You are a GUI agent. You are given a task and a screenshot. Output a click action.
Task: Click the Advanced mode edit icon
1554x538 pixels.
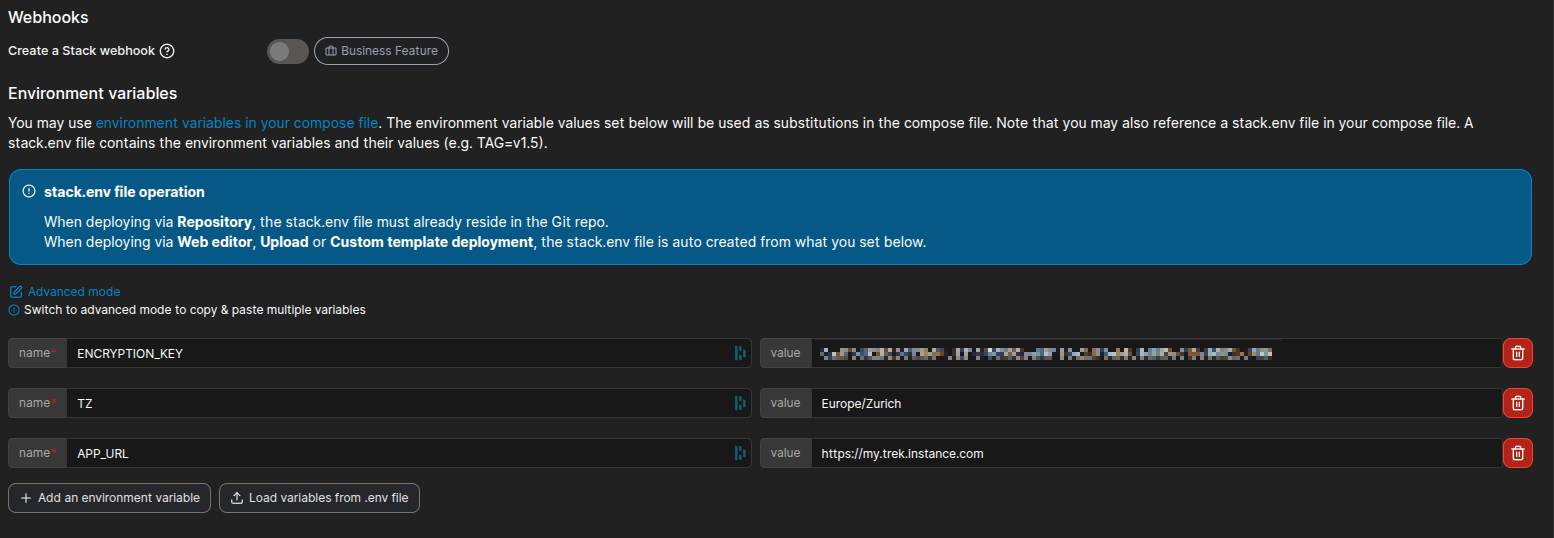coord(15,292)
